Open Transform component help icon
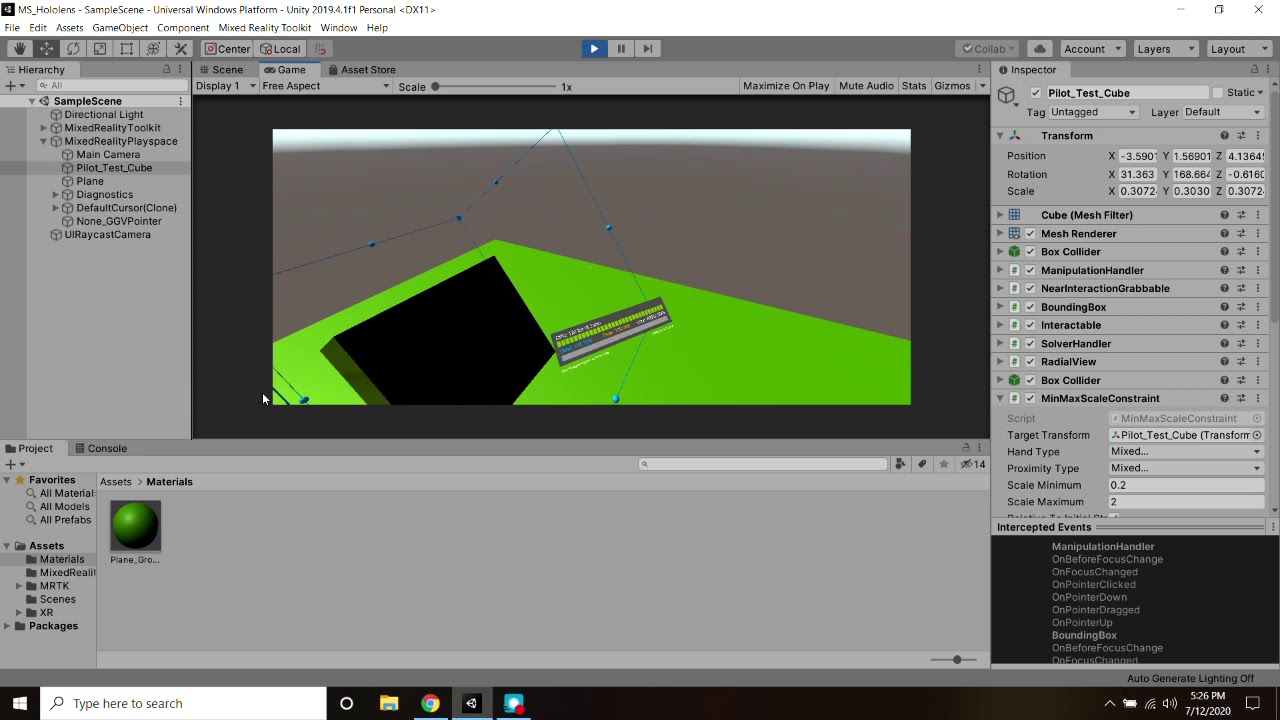This screenshot has width=1280, height=720. coord(1224,136)
